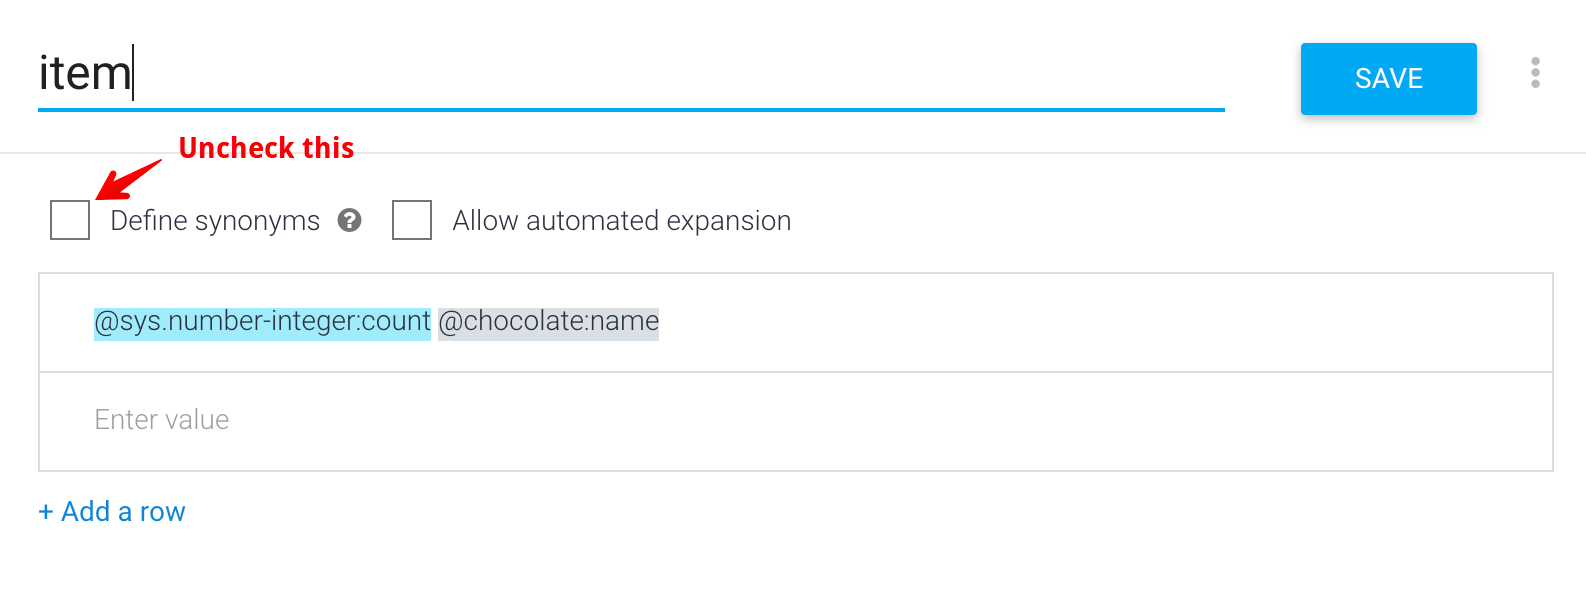This screenshot has height=610, width=1586.
Task: Click the empty part of the entity name field
Action: [x=680, y=74]
